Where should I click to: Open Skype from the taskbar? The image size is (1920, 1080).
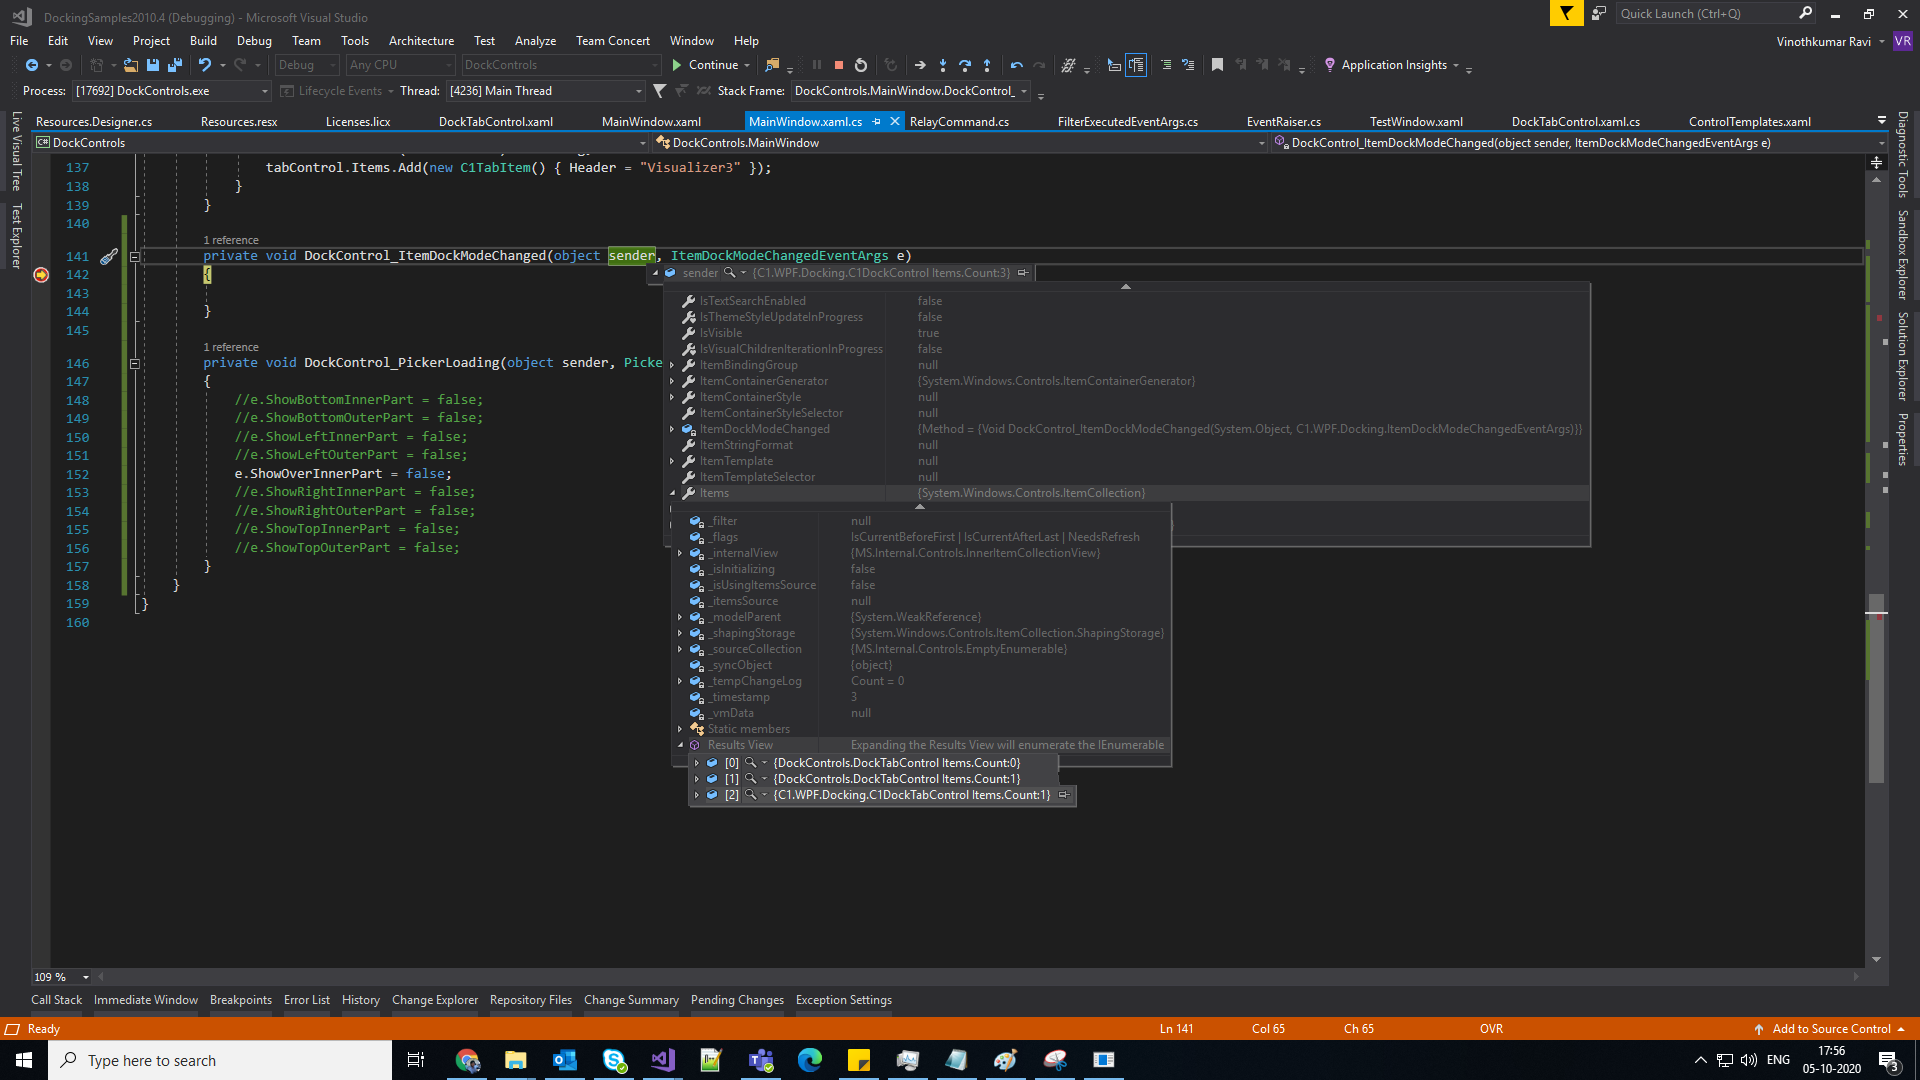[x=614, y=1060]
